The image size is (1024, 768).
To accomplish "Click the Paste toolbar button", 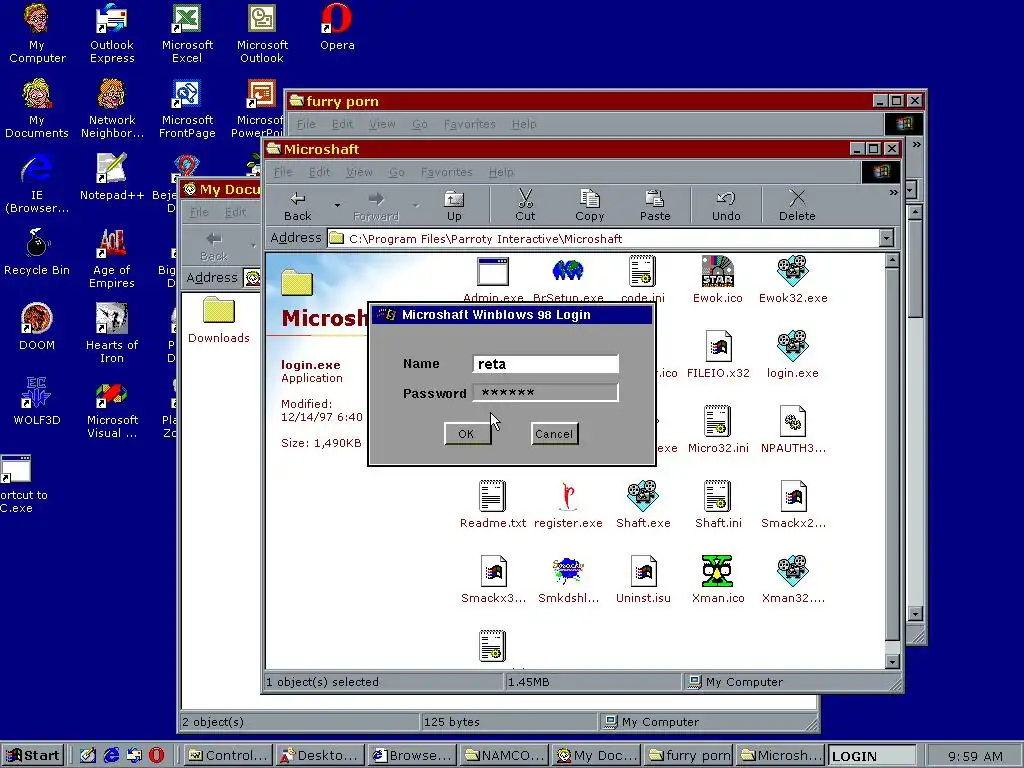I will (655, 206).
